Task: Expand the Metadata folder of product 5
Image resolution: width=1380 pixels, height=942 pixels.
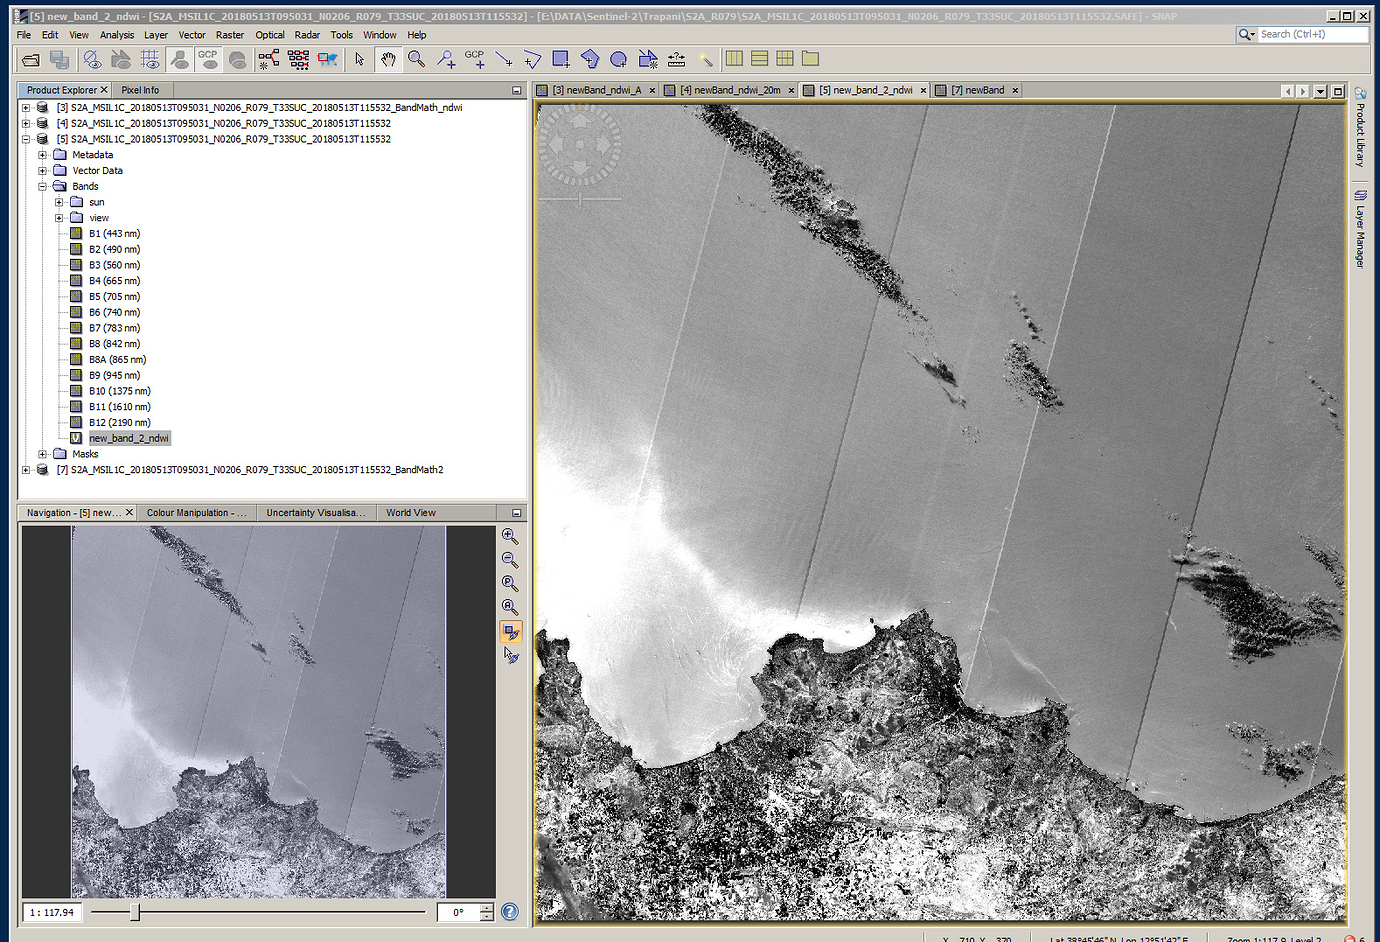Action: [42, 154]
